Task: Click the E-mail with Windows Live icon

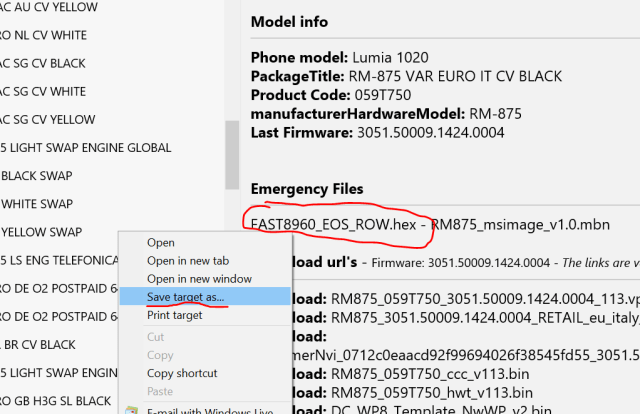Action: [131, 409]
